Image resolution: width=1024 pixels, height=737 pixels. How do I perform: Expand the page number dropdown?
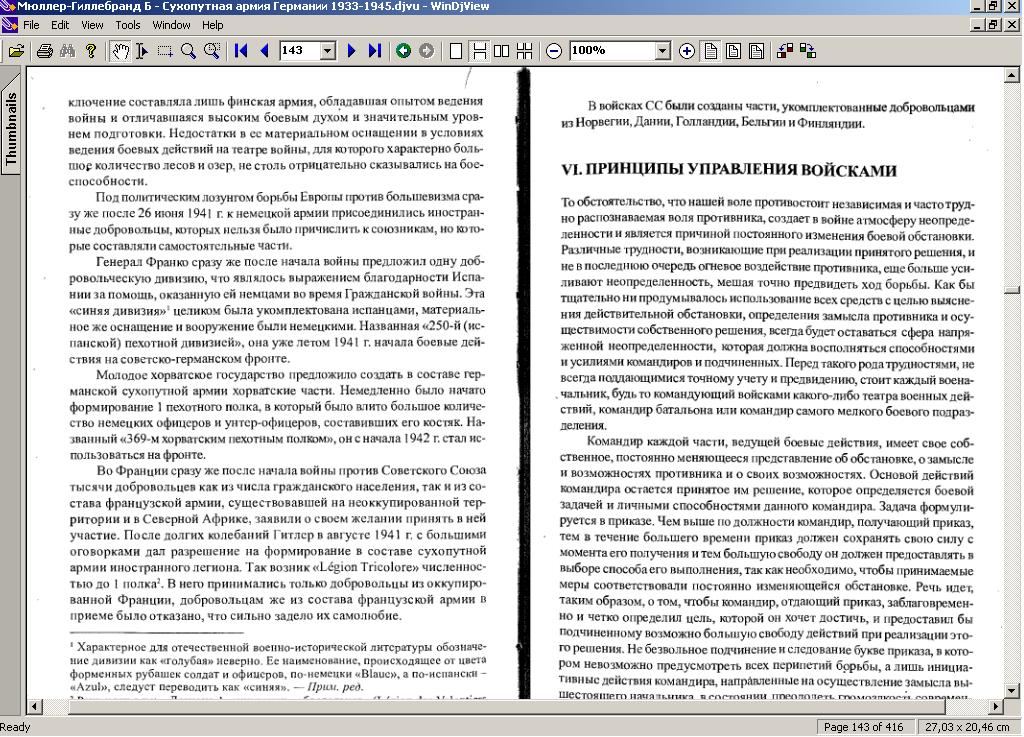pos(327,51)
